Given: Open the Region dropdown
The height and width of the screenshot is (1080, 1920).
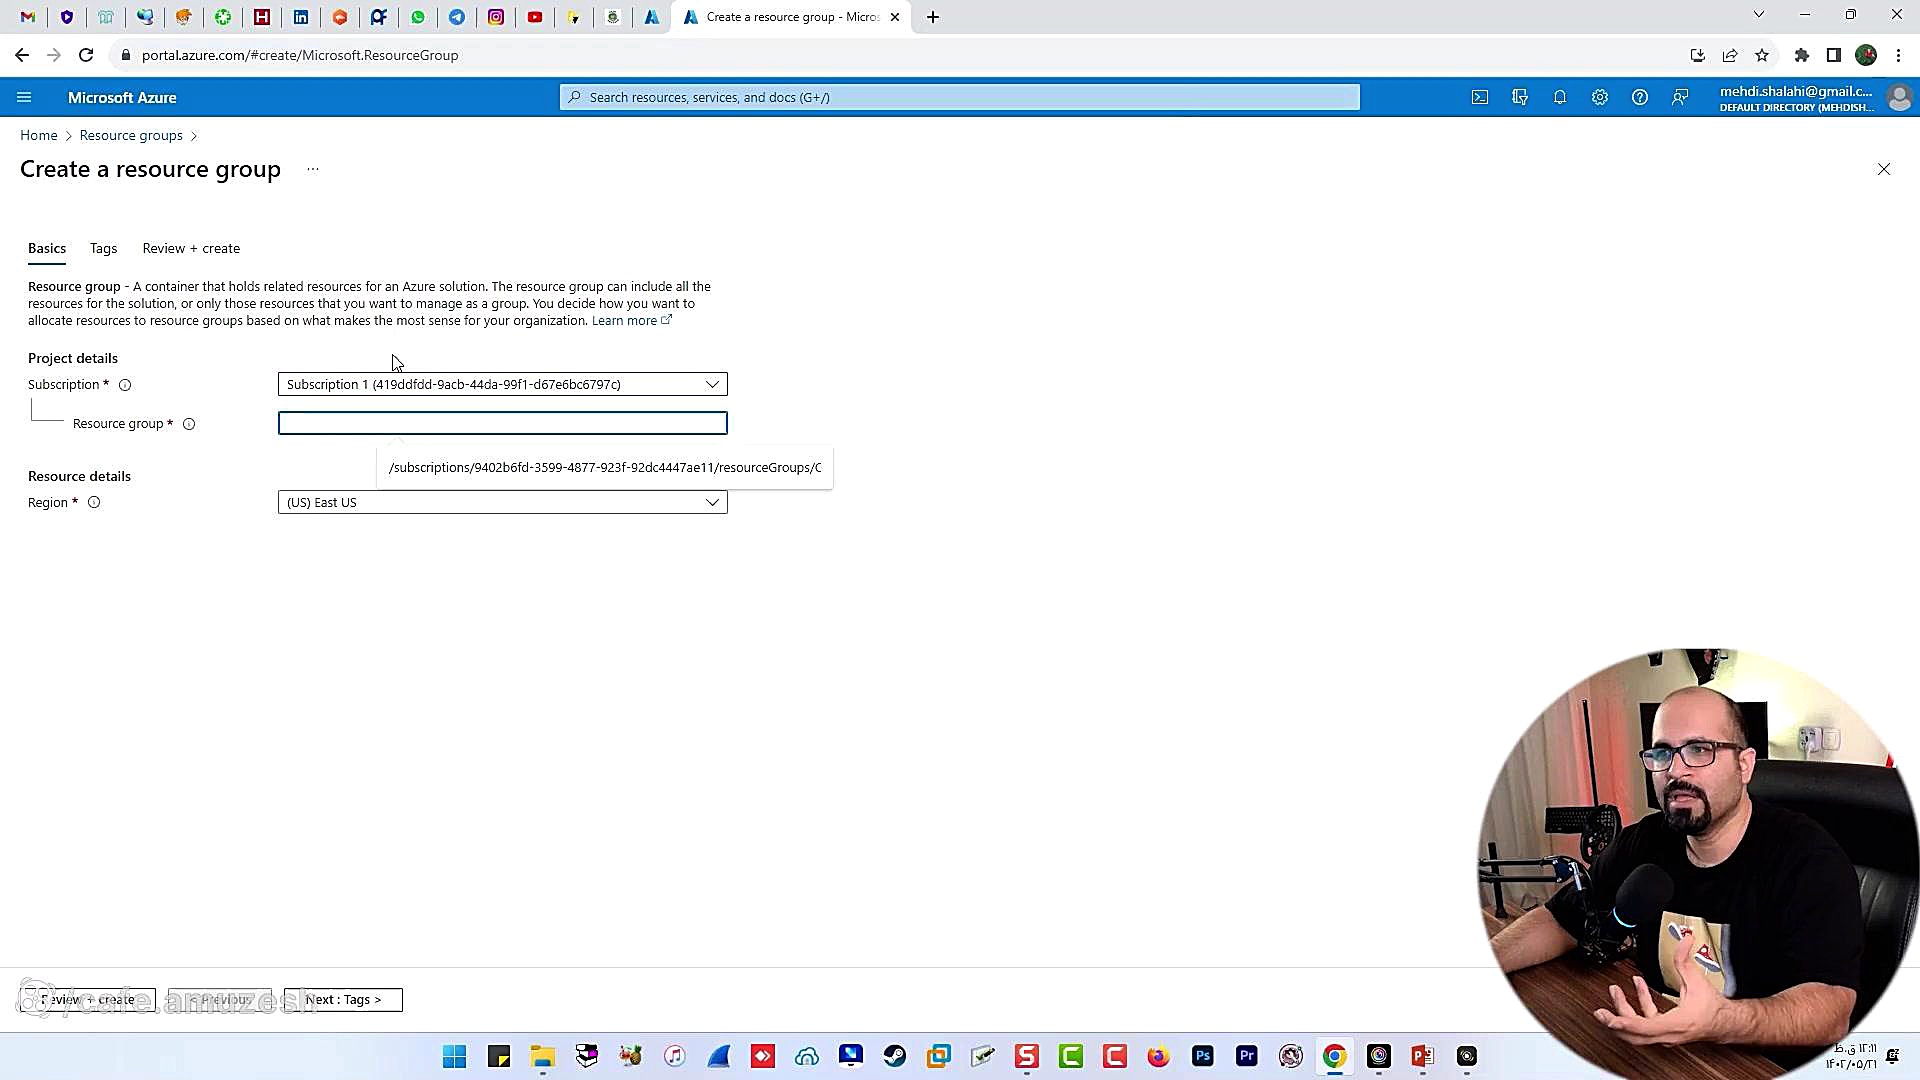Looking at the screenshot, I should pyautogui.click(x=502, y=502).
